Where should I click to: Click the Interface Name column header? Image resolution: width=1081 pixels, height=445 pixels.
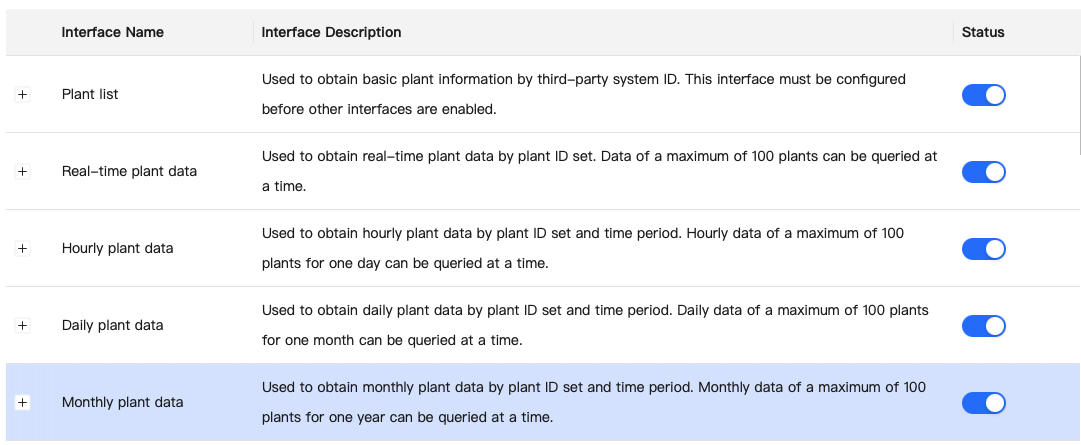tap(112, 32)
